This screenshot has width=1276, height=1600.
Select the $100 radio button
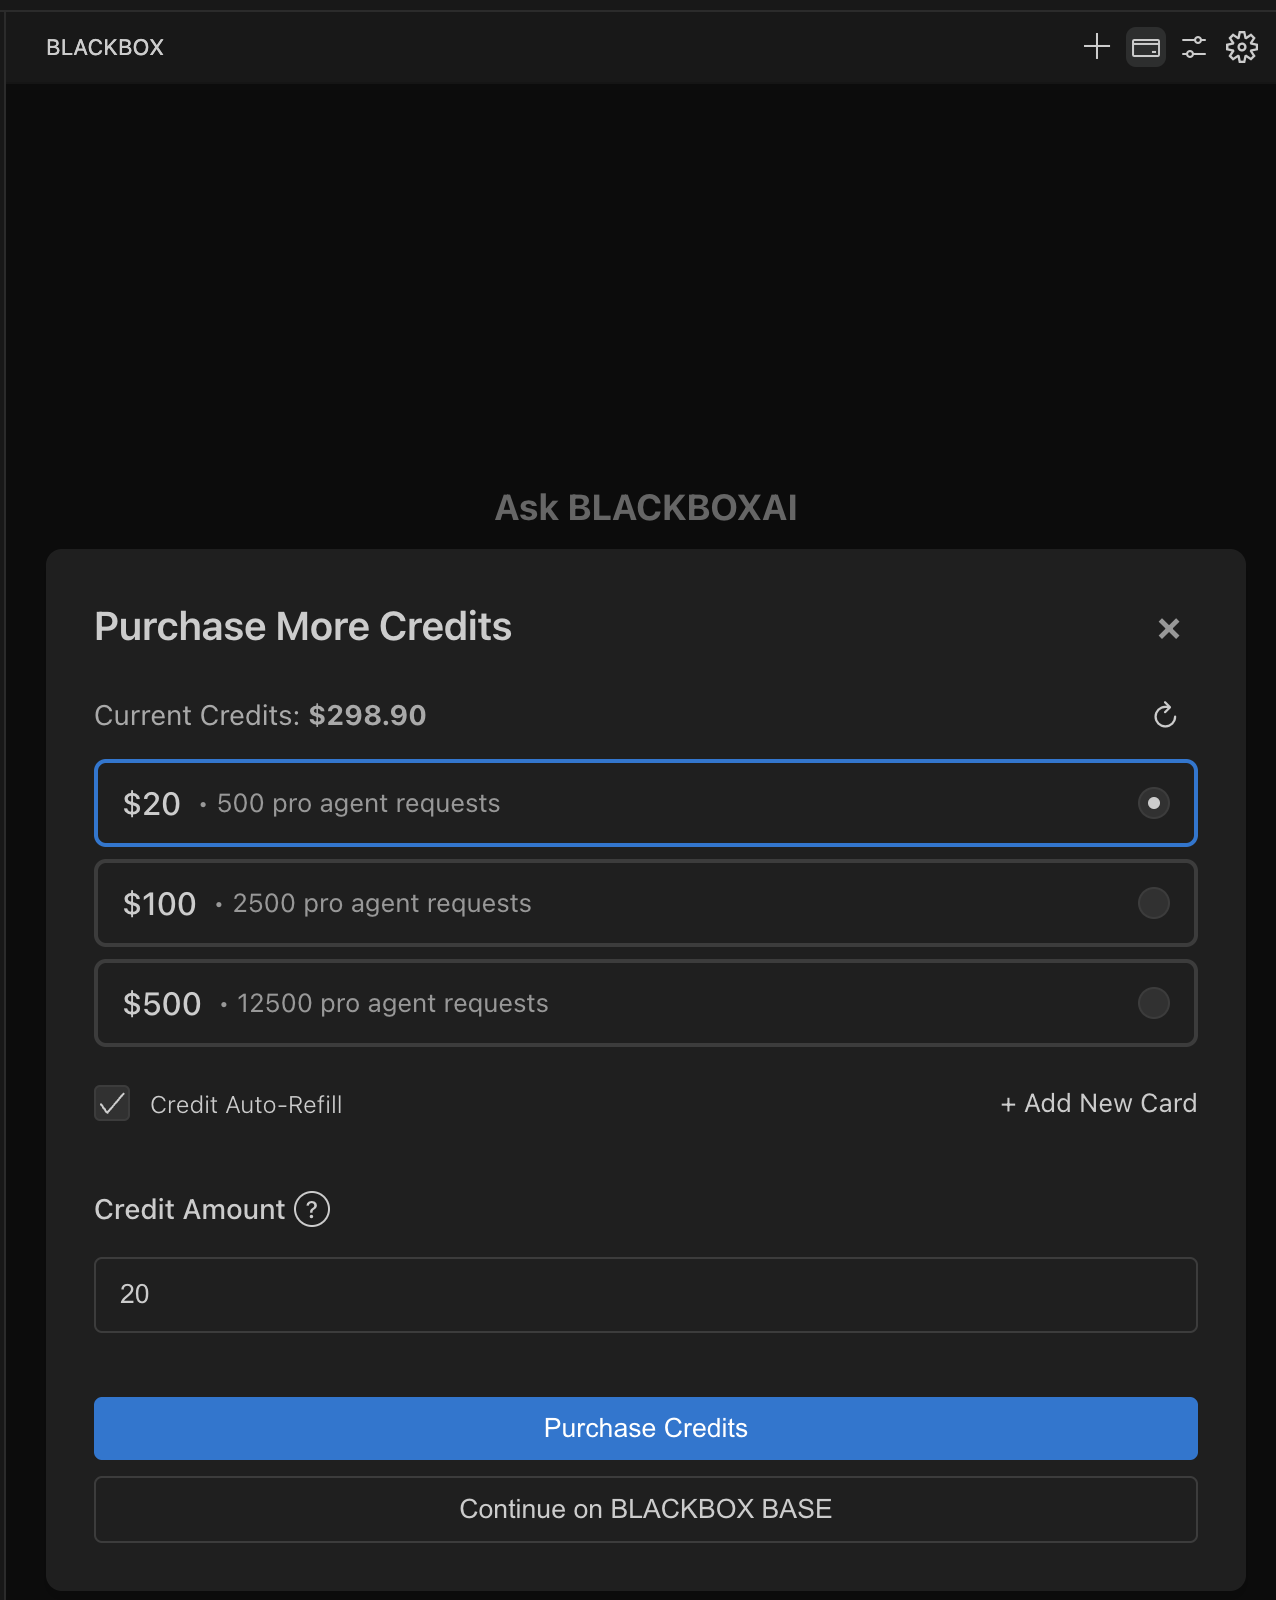click(1153, 903)
